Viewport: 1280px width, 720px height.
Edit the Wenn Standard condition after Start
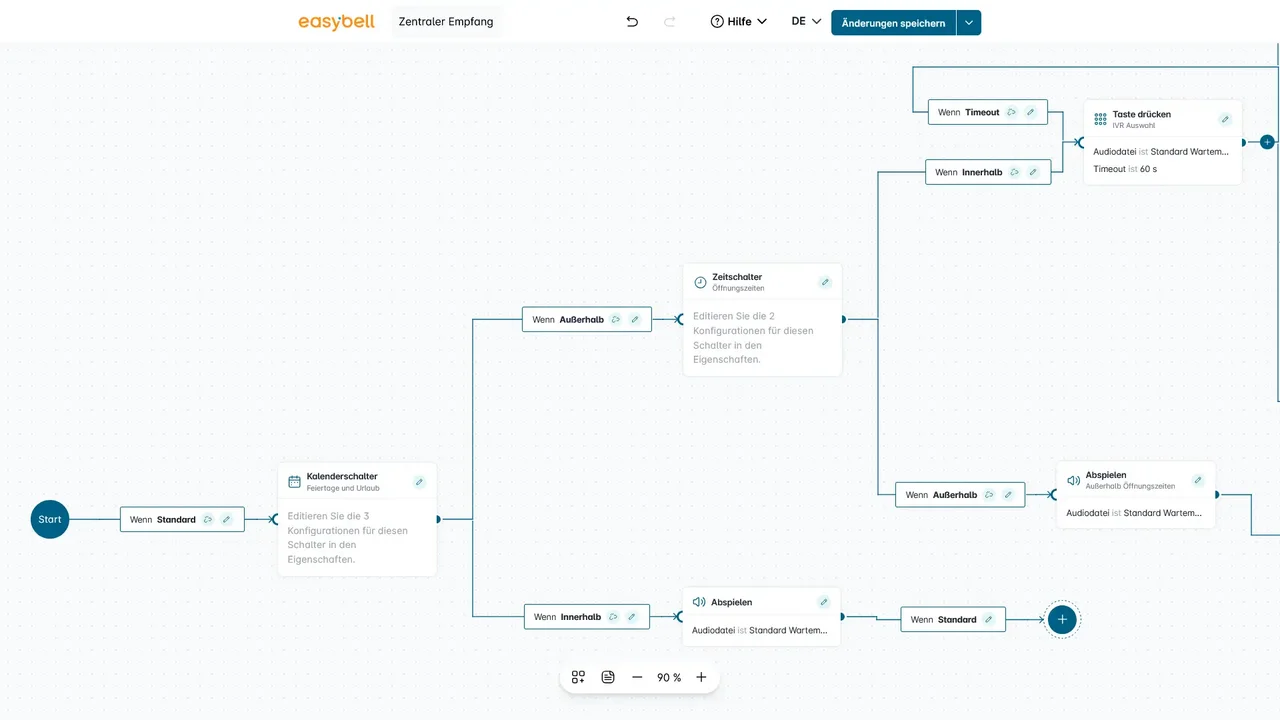pyautogui.click(x=226, y=520)
